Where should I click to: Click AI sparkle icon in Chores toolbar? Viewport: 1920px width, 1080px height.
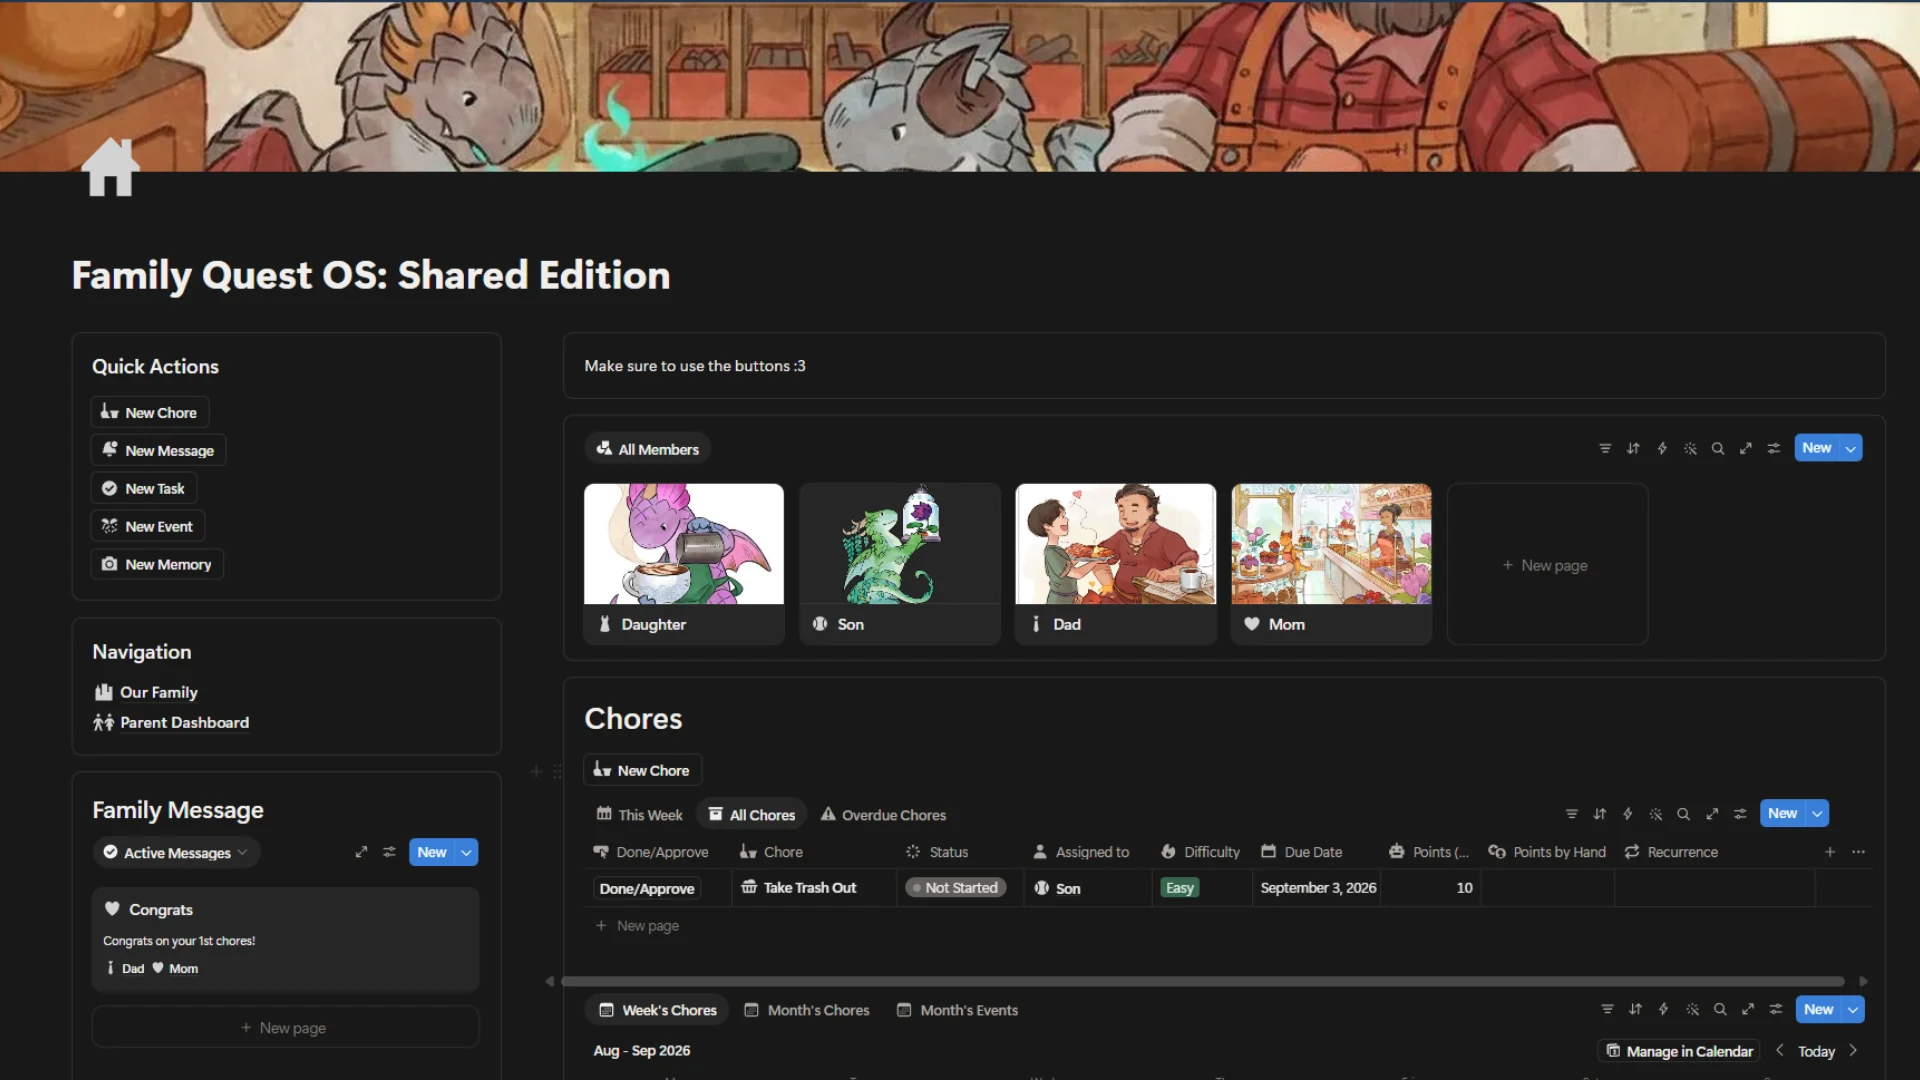click(1656, 814)
